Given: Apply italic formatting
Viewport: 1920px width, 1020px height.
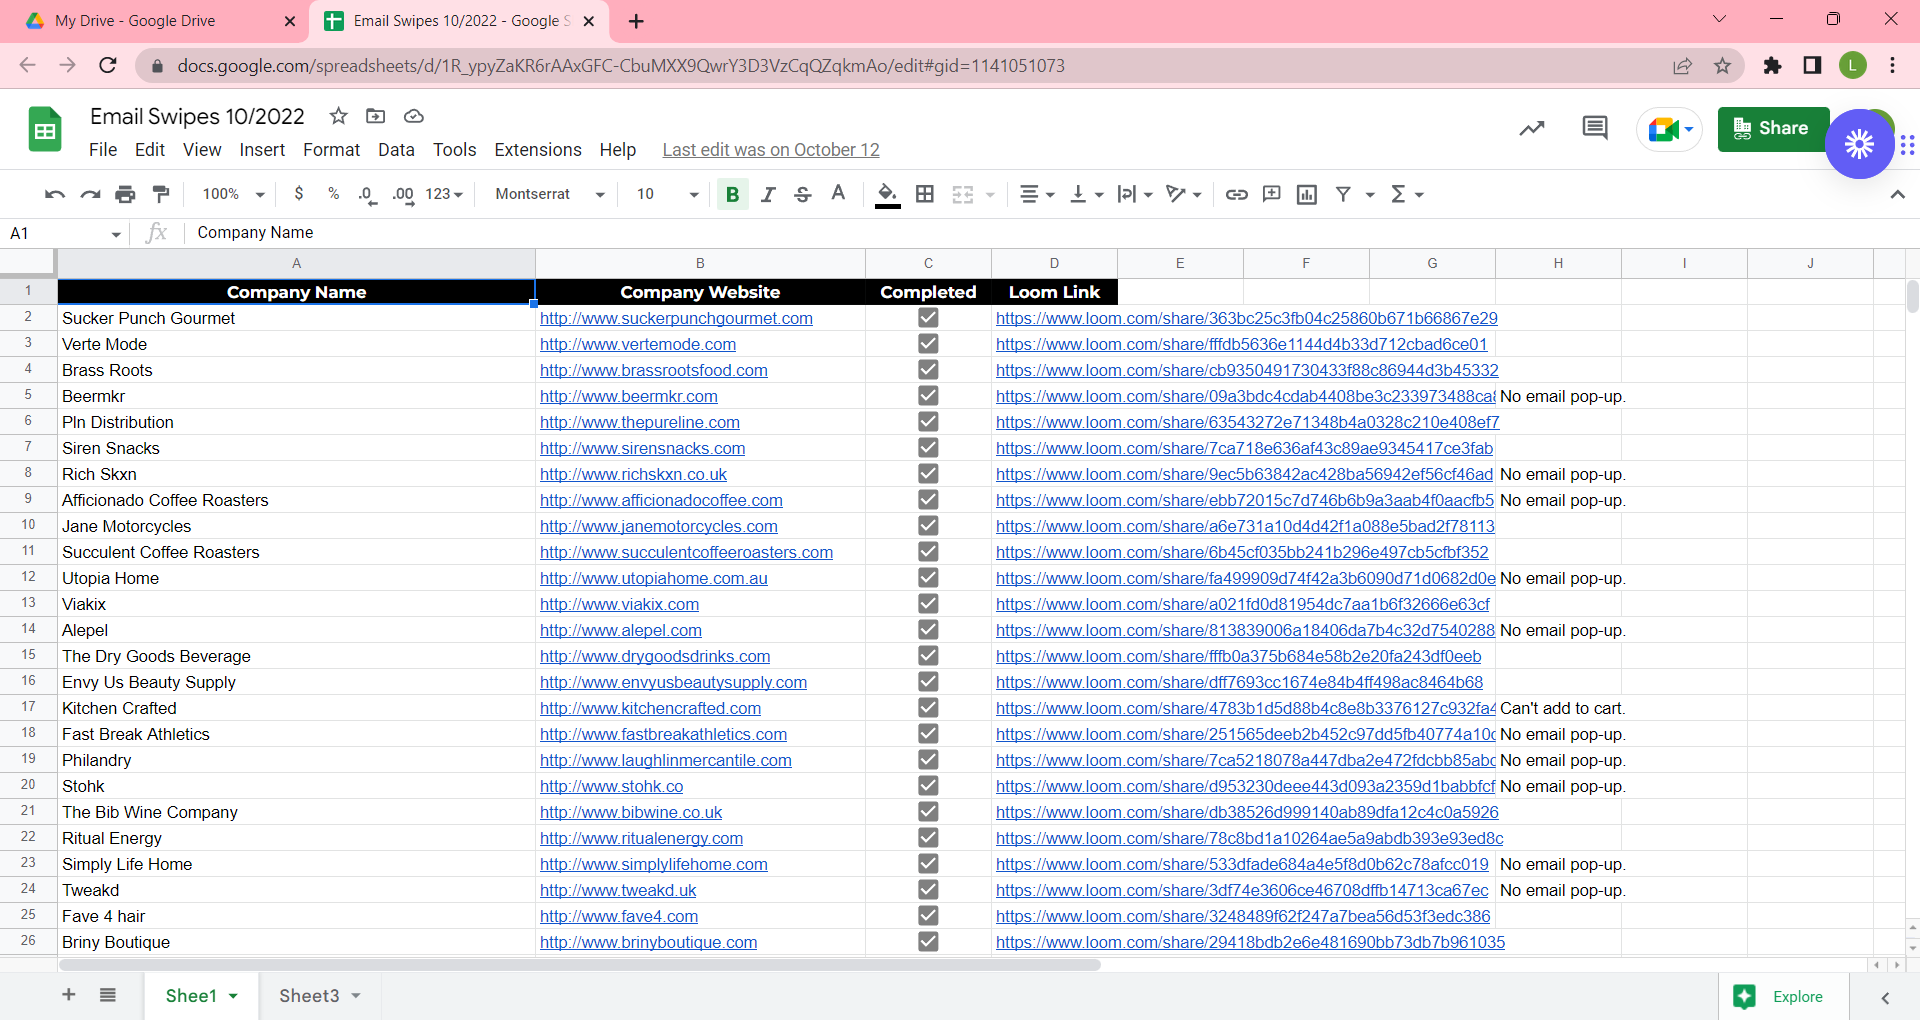Looking at the screenshot, I should click(768, 194).
